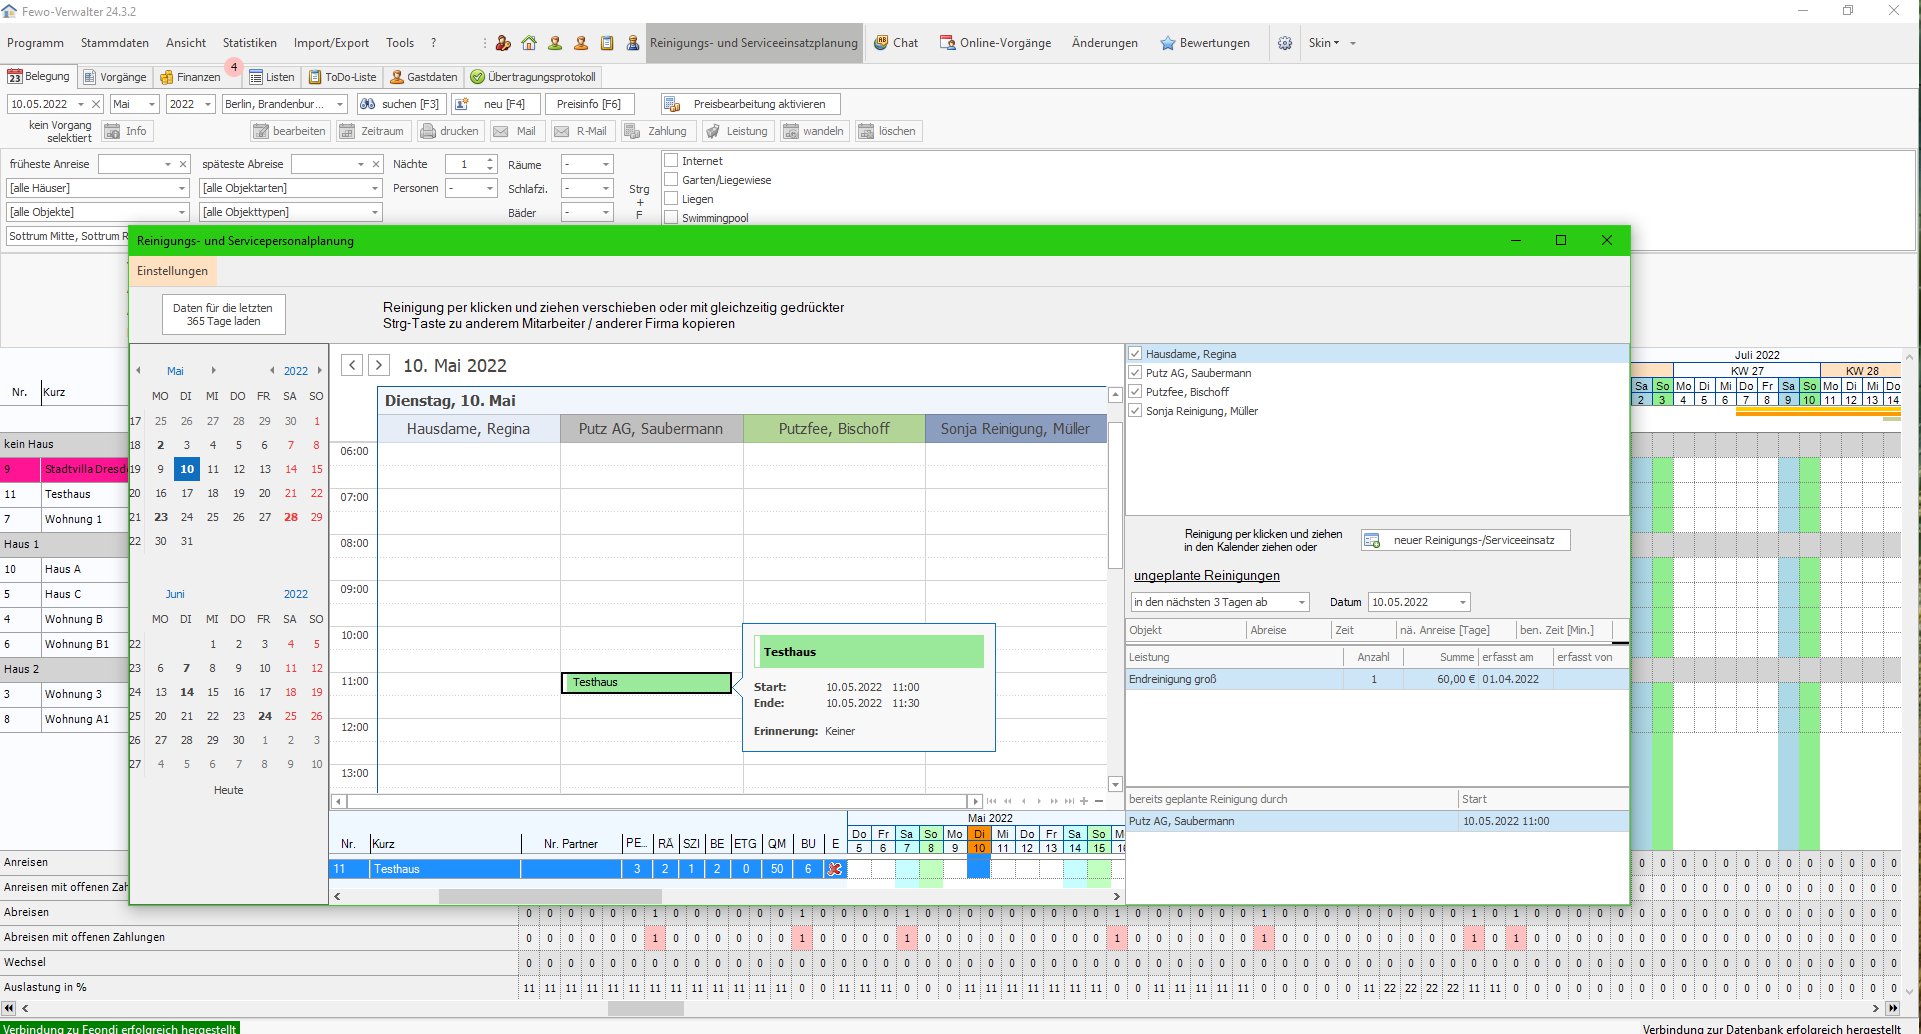The height and width of the screenshot is (1034, 1921).
Task: Uncheck Sonja Reinigung, Müller checkbox
Action: tap(1135, 411)
